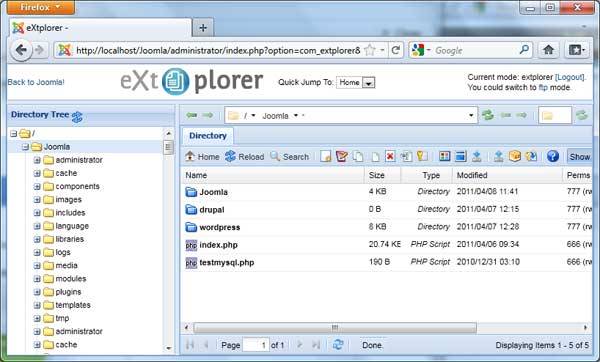Expand the libraries folder in the tree

[37, 239]
